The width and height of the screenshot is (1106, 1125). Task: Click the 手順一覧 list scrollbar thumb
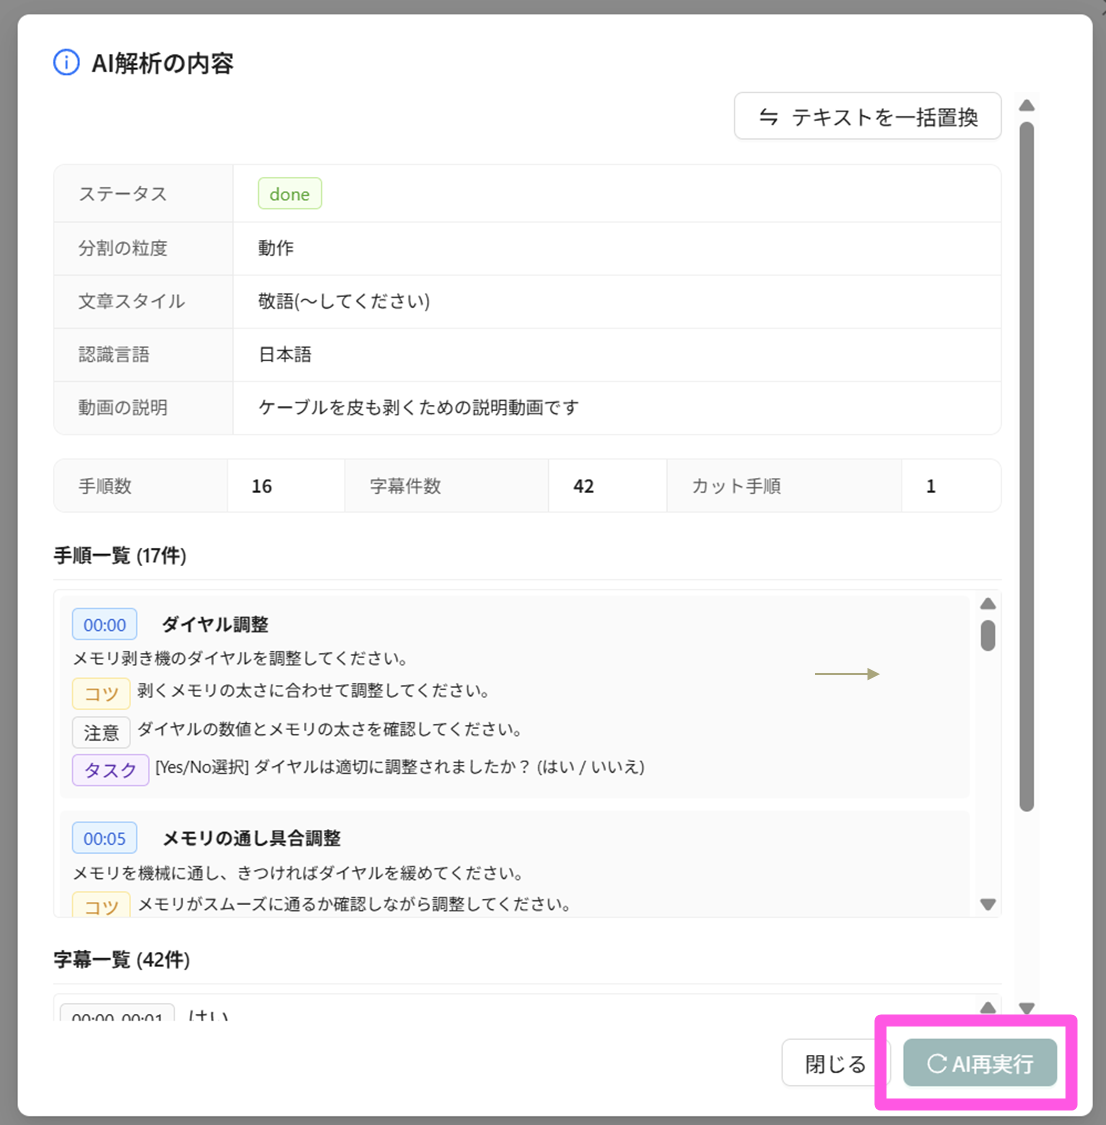(988, 635)
